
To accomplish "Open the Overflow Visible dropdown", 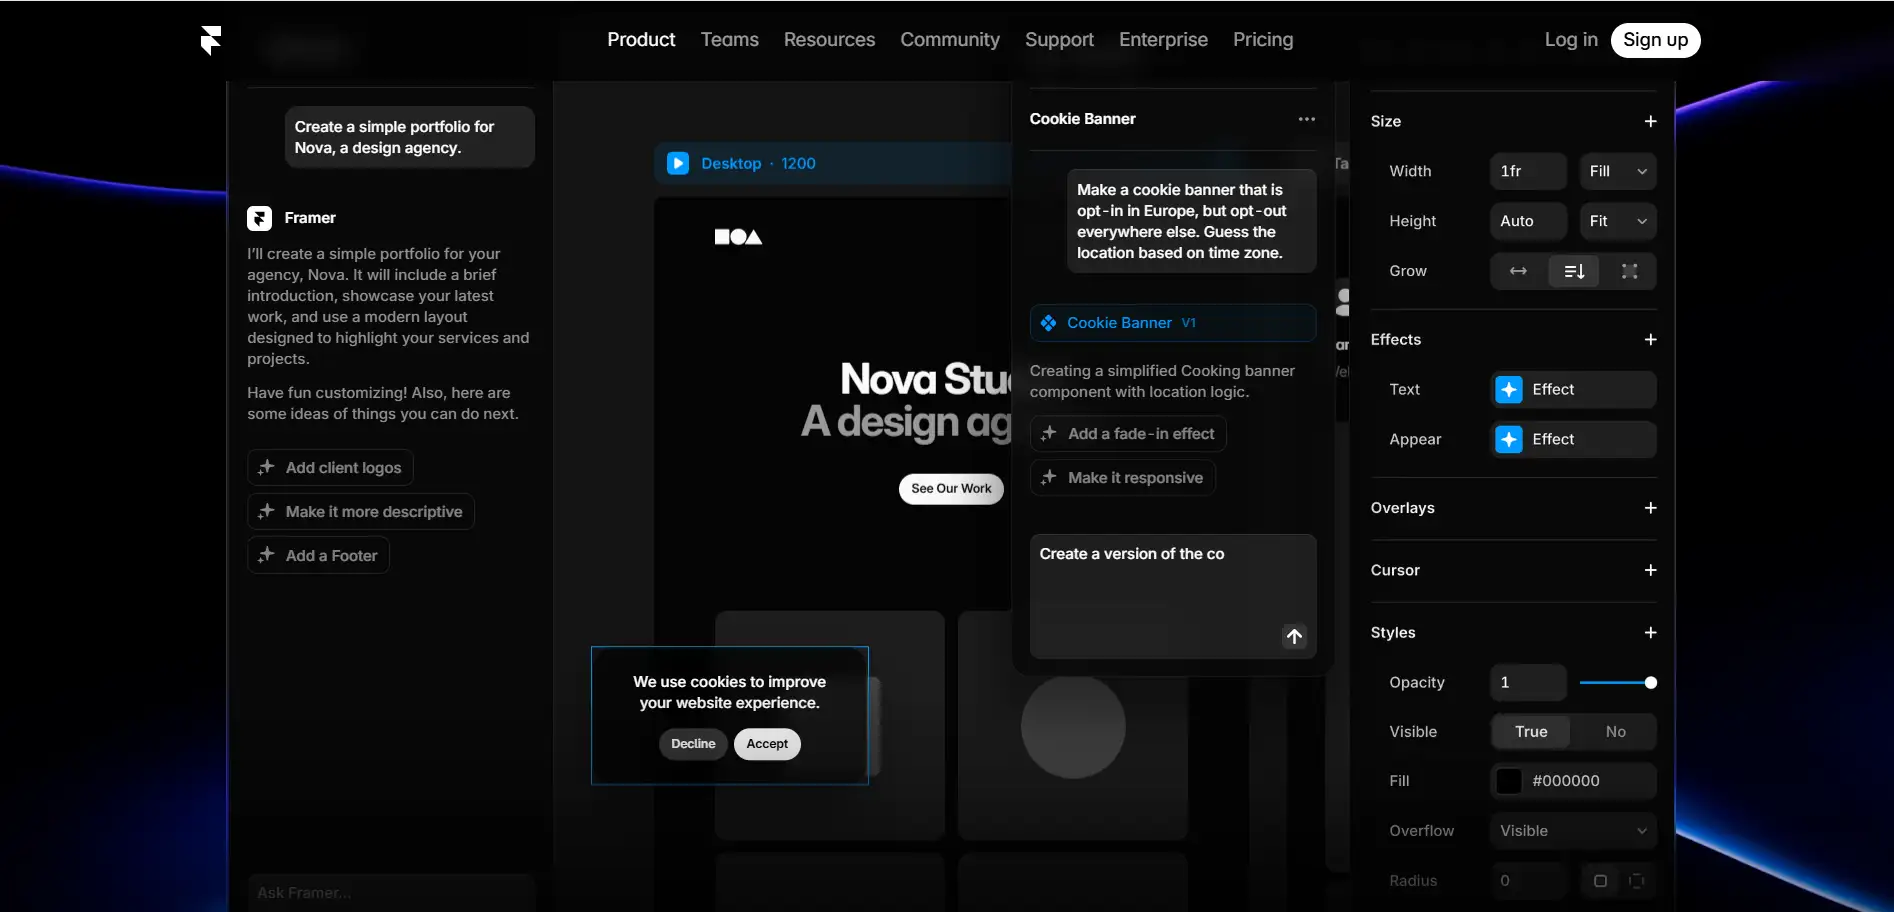I will (x=1573, y=831).
